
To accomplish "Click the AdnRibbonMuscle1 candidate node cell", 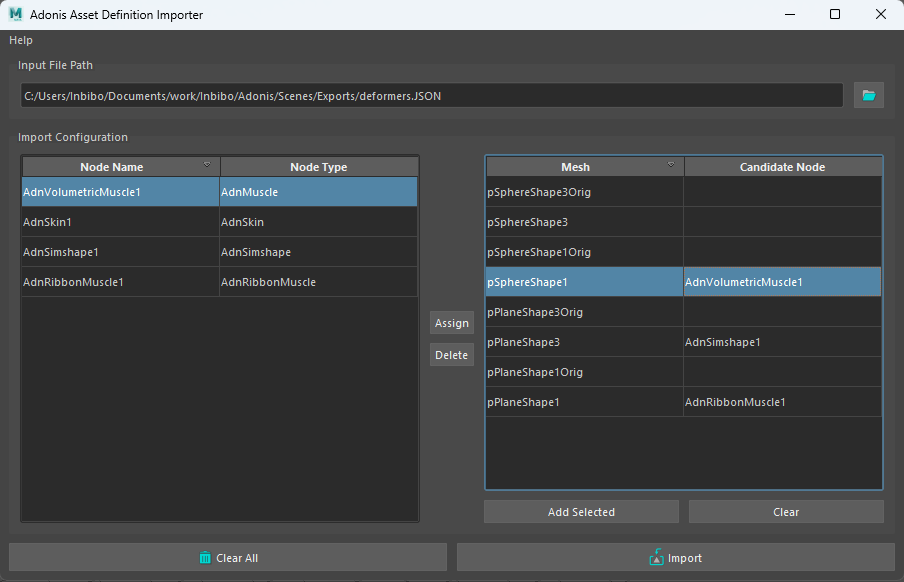I will click(782, 402).
